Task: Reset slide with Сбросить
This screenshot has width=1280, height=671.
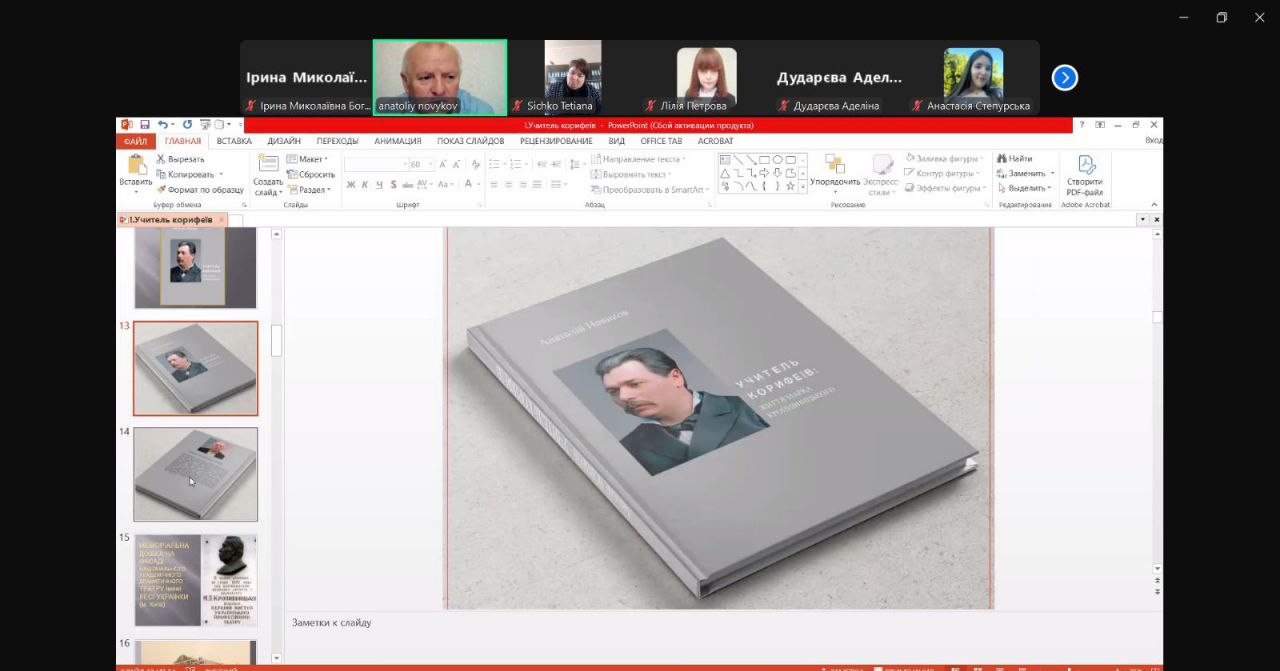Action: (310, 174)
